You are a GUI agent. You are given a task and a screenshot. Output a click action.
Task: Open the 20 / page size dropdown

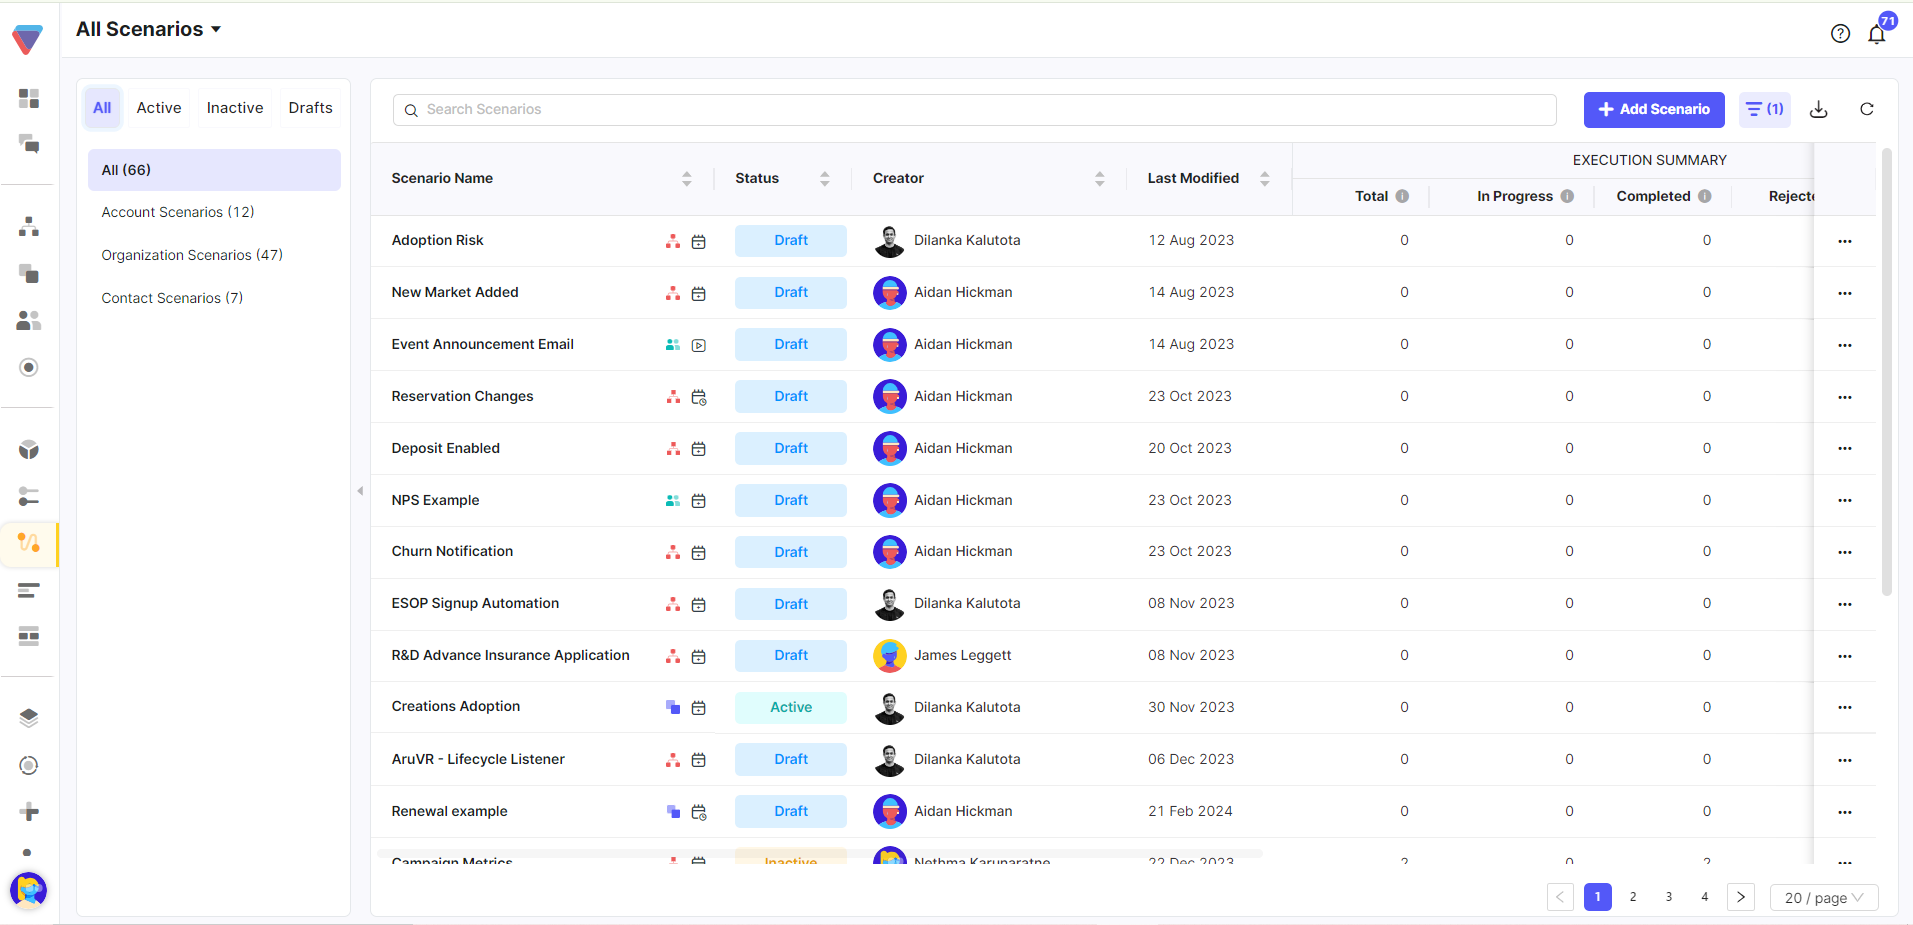click(1824, 898)
